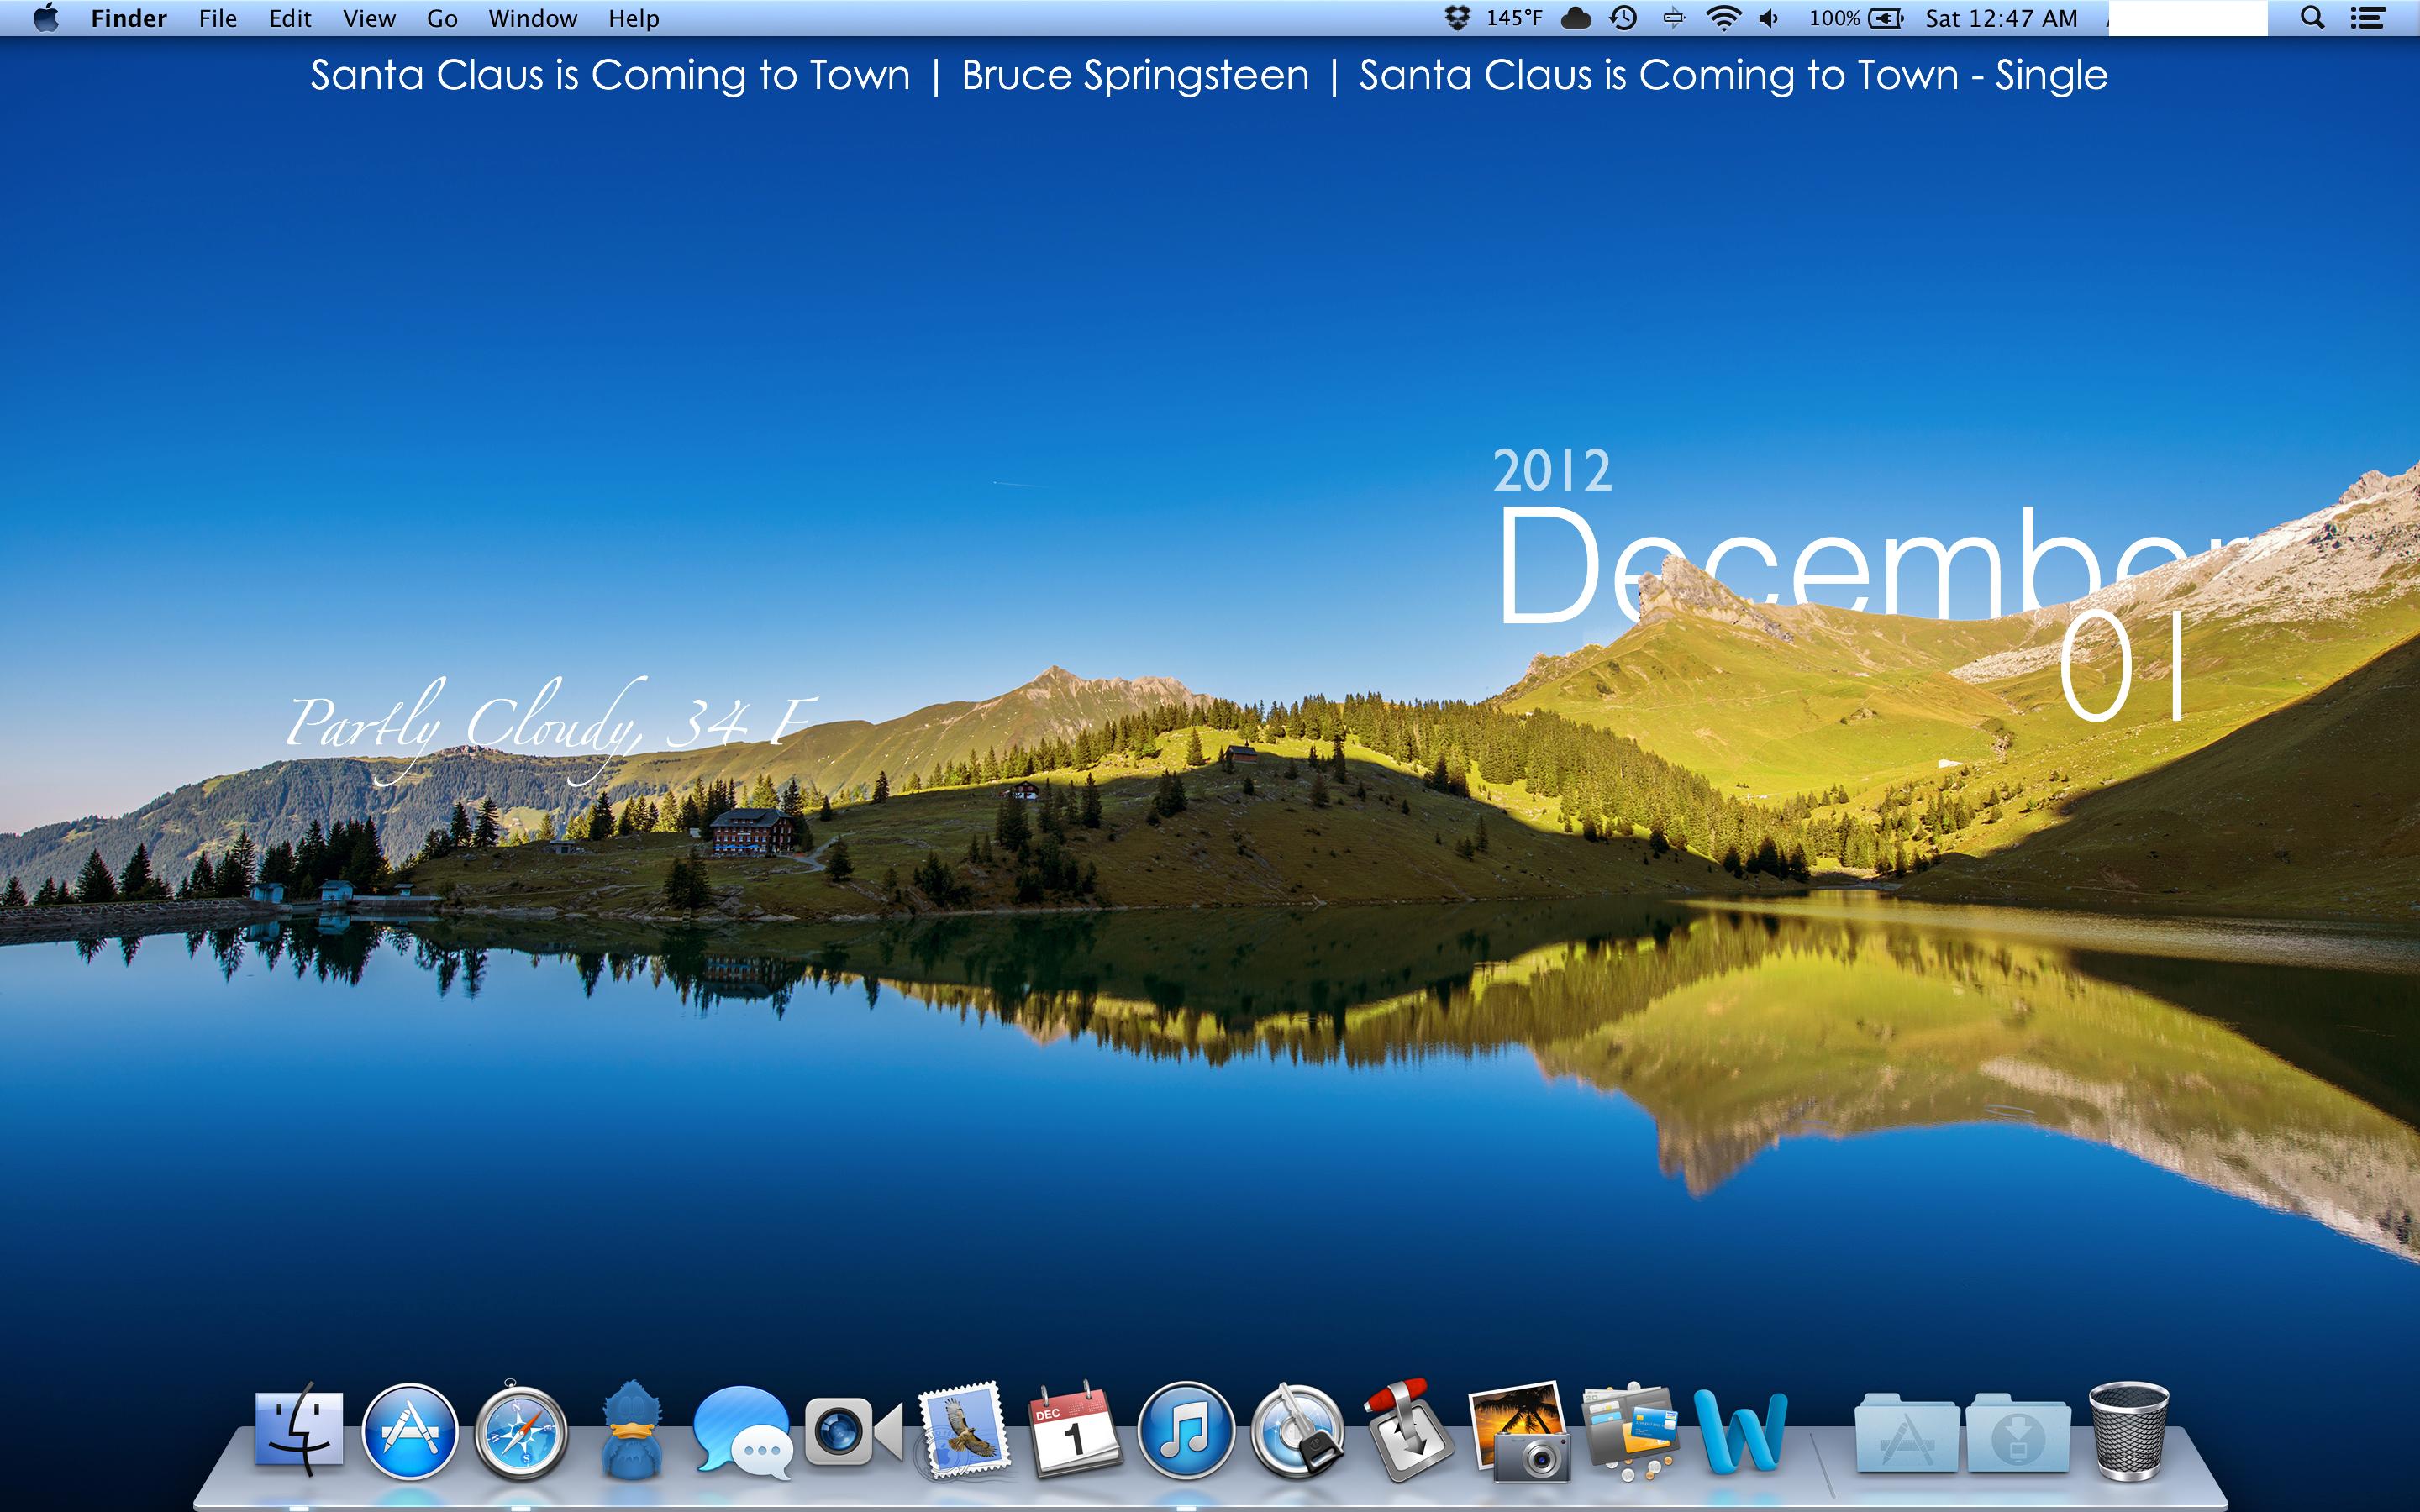Screen dimensions: 2420x1512
Task: Open the Help menu
Action: 634,18
